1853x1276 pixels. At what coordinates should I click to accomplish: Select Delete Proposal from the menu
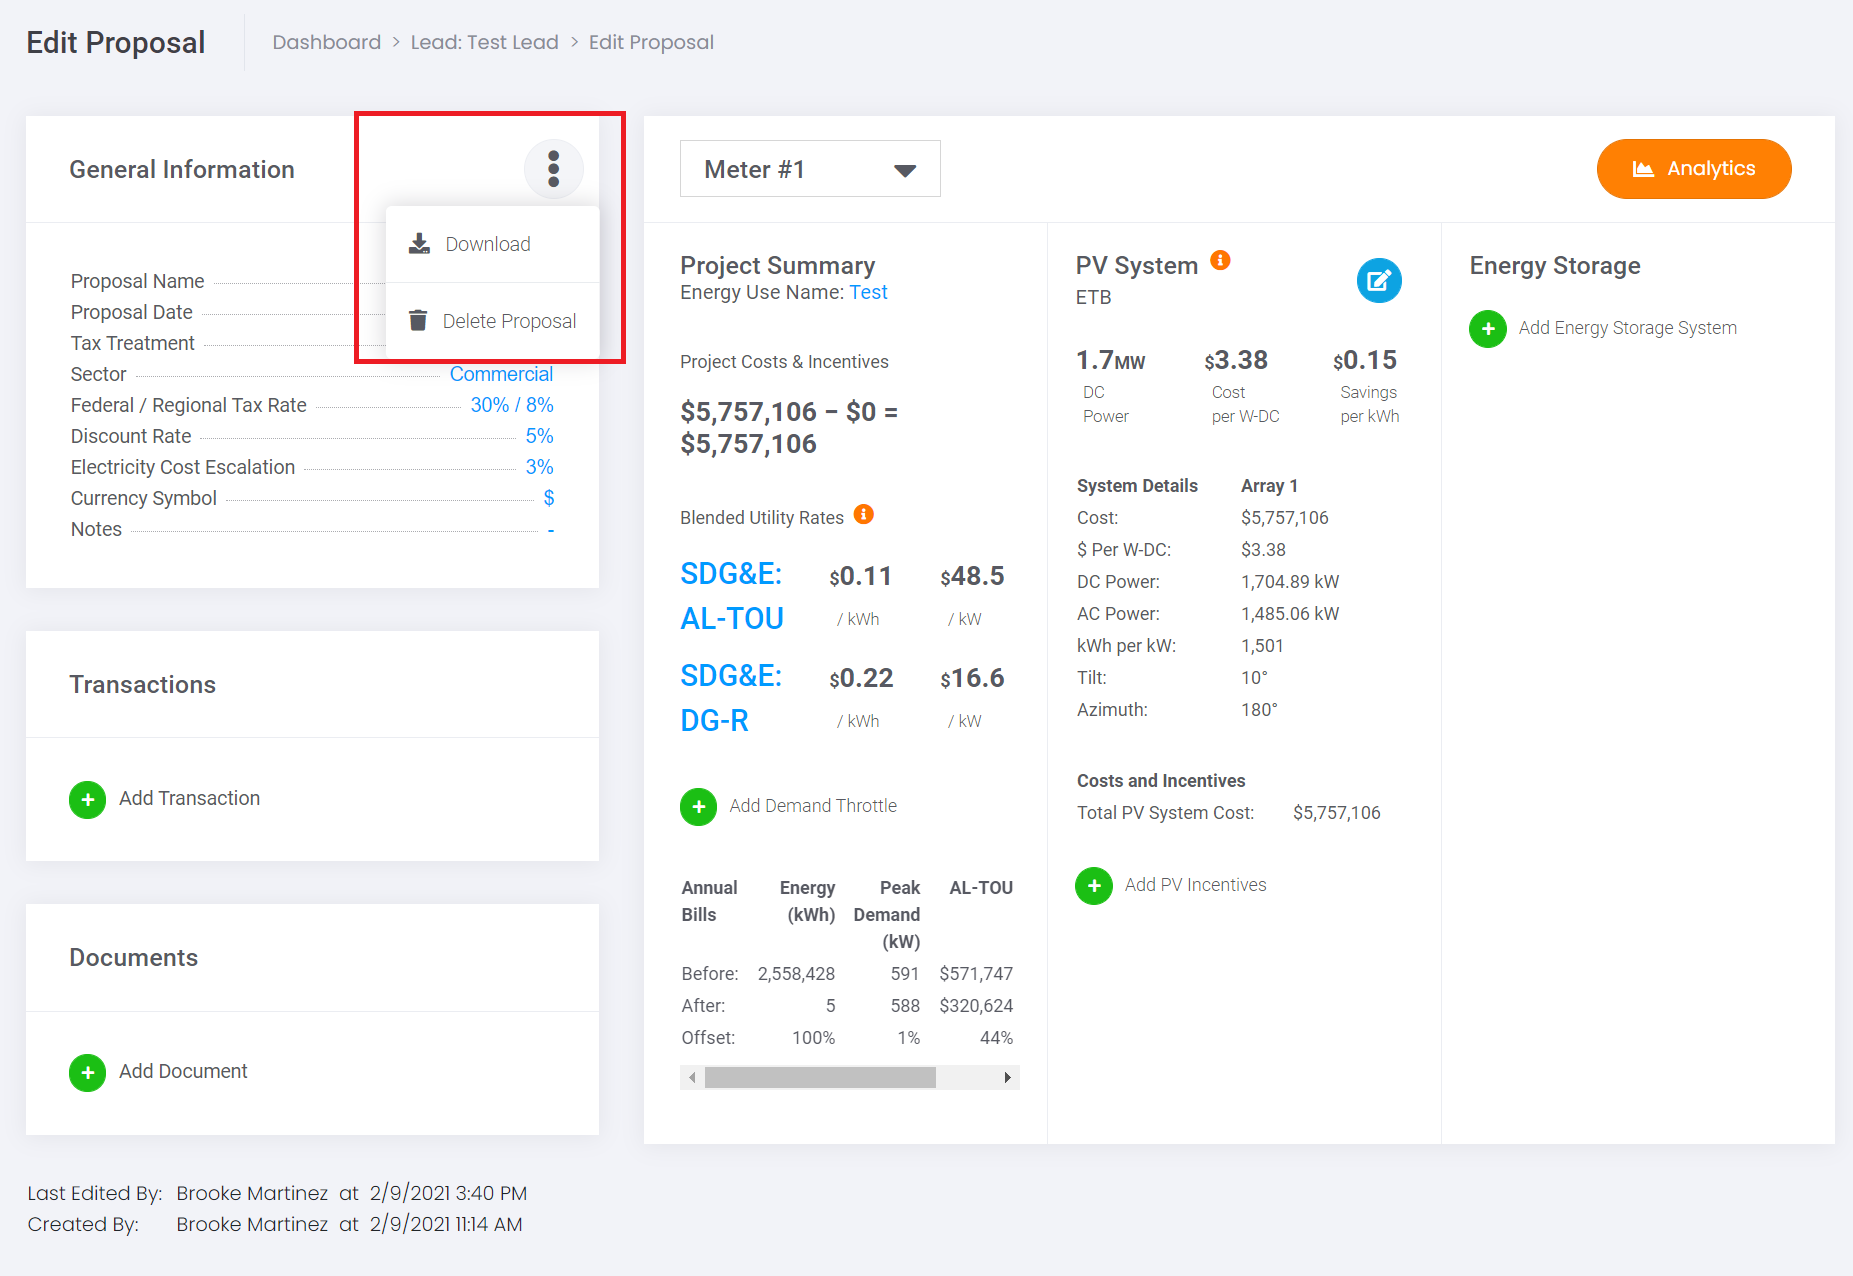(x=509, y=320)
